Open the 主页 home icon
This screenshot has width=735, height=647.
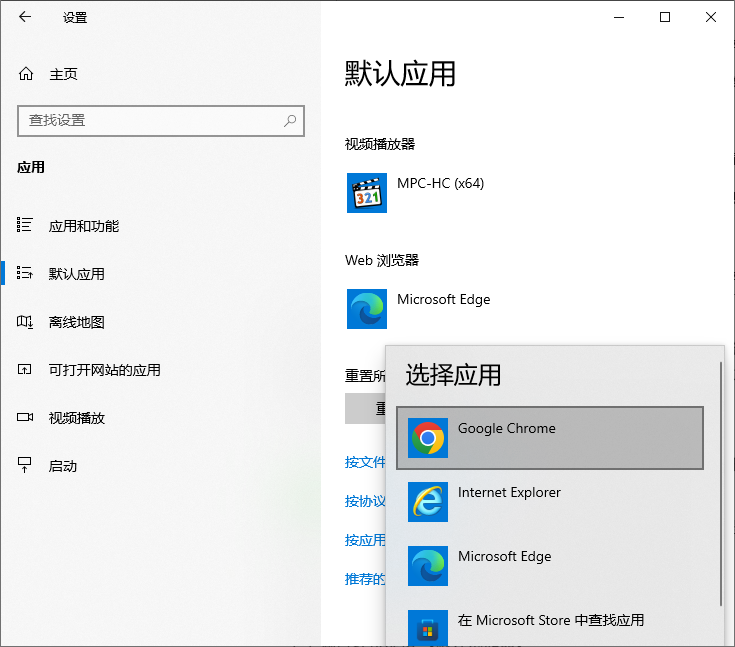point(26,74)
